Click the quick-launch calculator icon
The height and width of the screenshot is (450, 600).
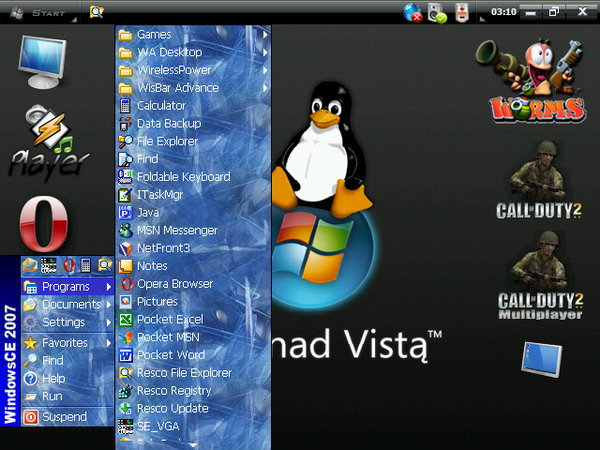tap(86, 265)
